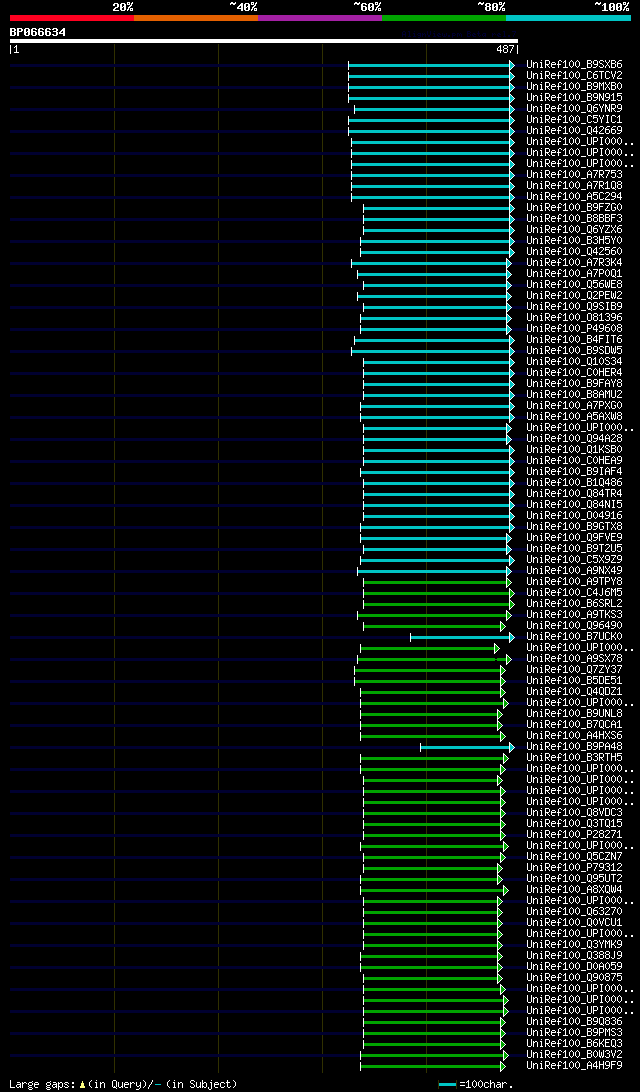Select the UniRef100_A7R753 label
The width and height of the screenshot is (640, 1092).
coord(575,174)
